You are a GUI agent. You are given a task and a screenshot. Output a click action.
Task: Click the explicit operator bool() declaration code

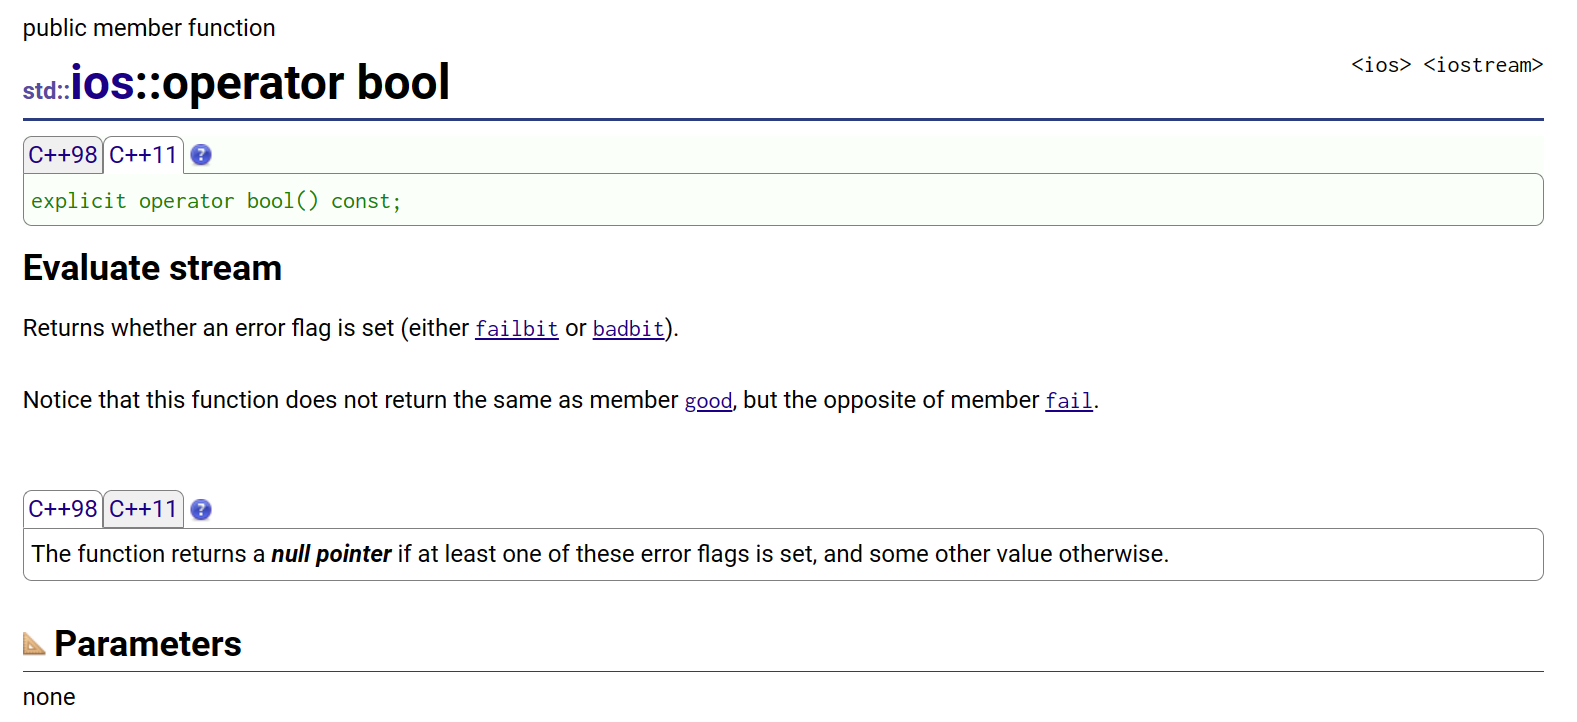(x=216, y=201)
